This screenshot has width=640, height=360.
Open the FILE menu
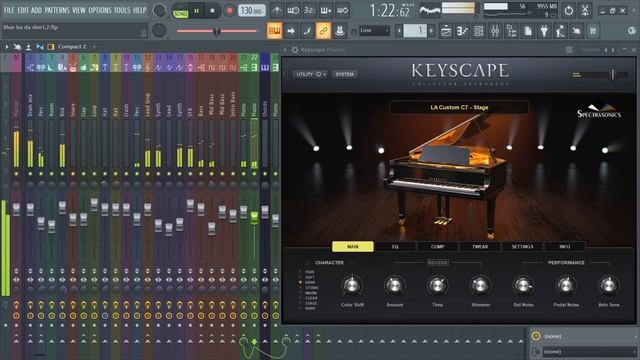[x=9, y=10]
